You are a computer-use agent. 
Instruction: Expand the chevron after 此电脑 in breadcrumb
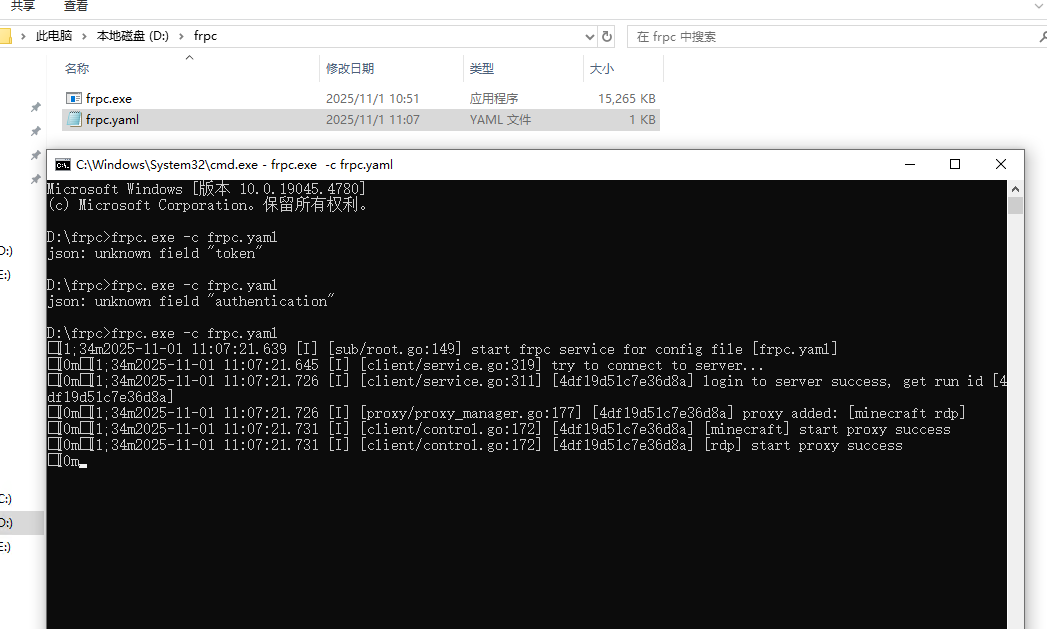point(85,36)
